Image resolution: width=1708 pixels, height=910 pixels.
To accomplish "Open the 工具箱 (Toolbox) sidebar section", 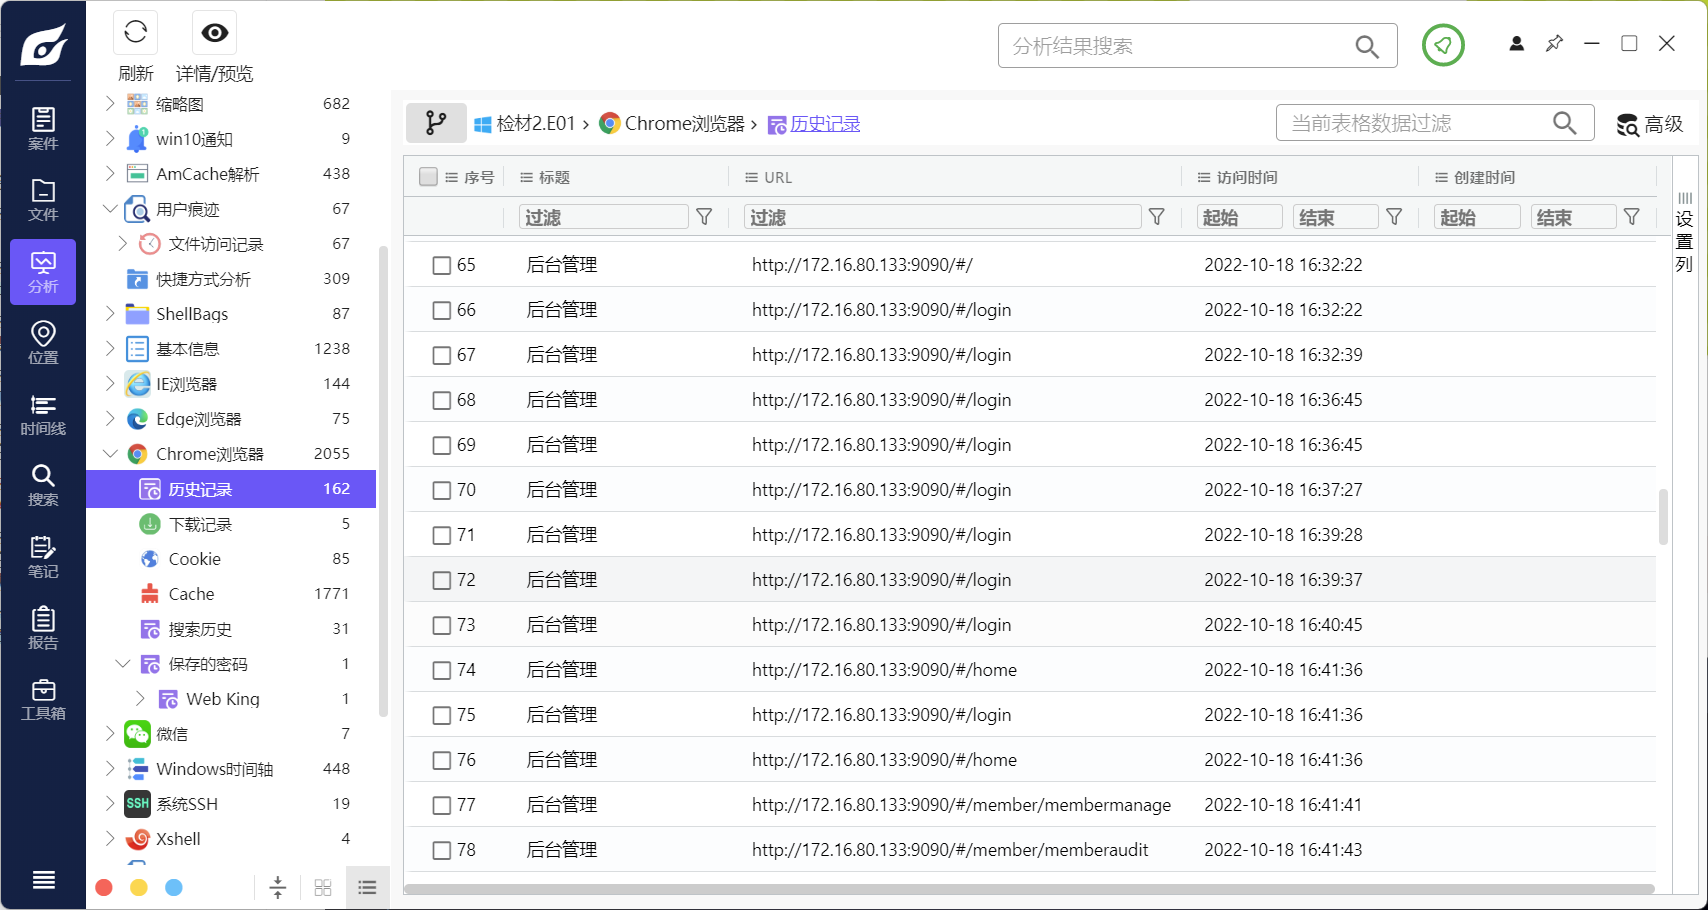I will (43, 700).
